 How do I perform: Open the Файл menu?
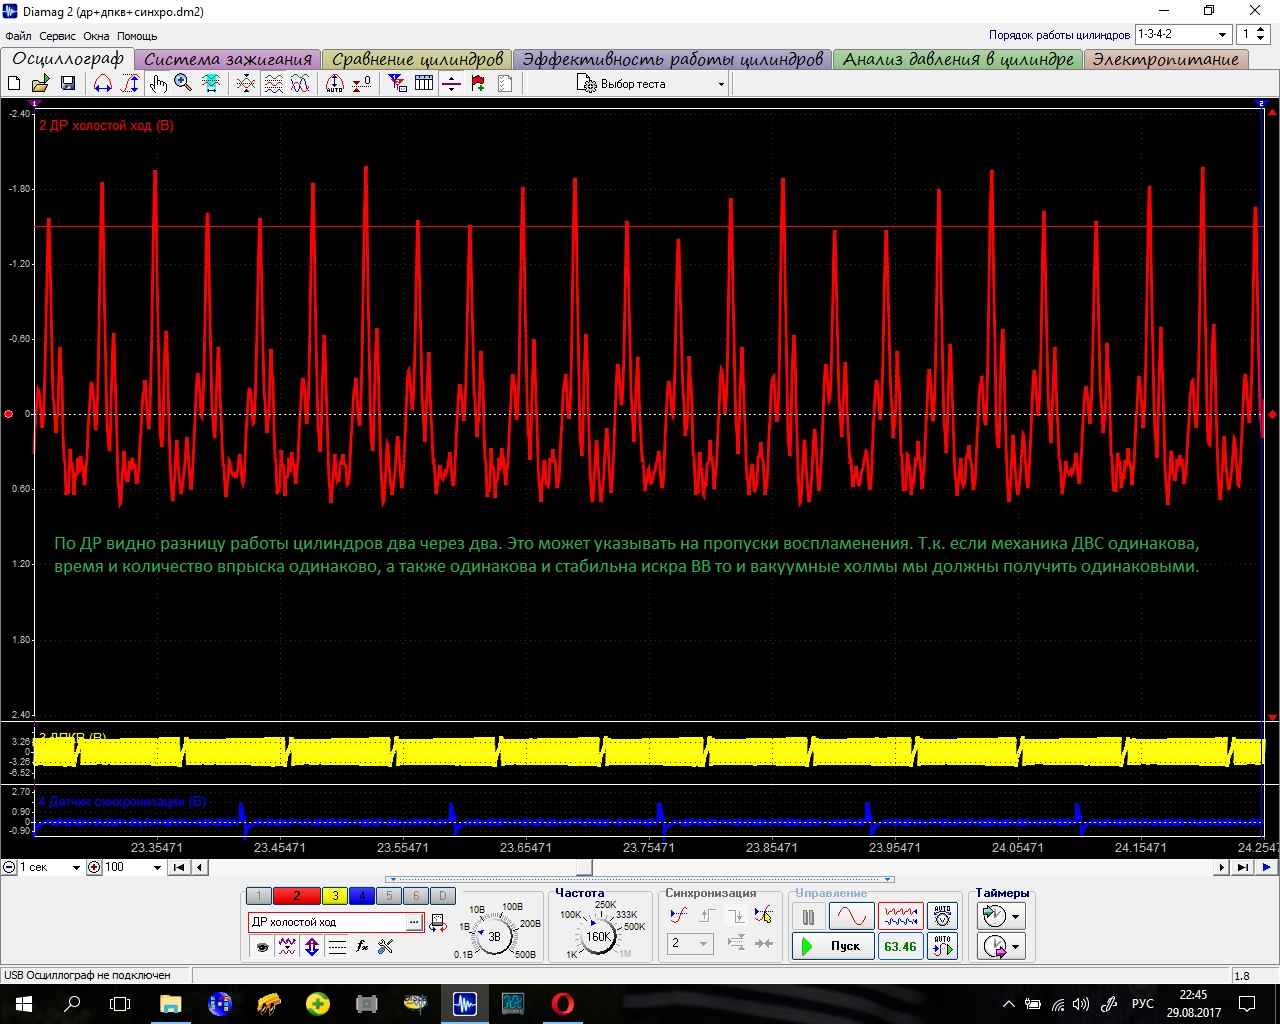click(x=18, y=36)
